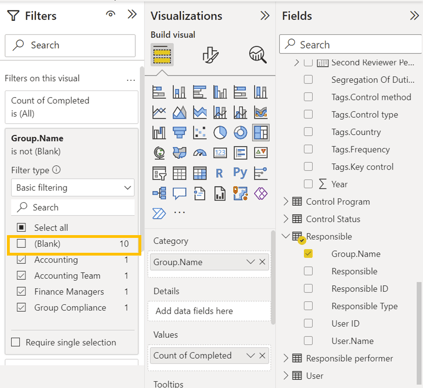Add an R script visual
Image resolution: width=423 pixels, height=388 pixels.
(219, 173)
